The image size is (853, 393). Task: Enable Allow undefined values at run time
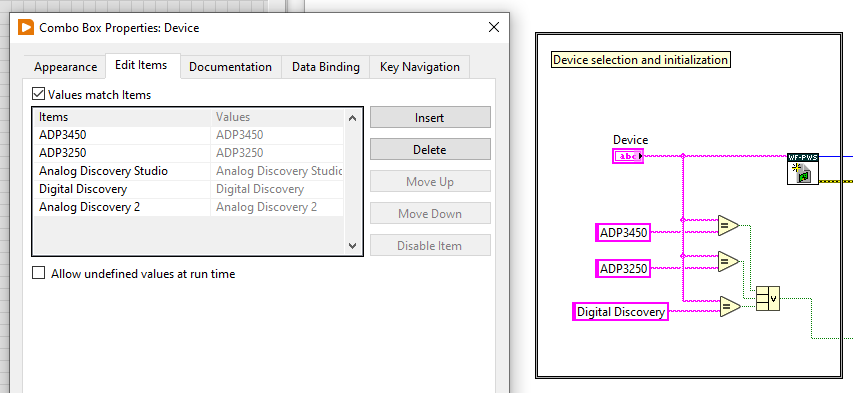point(38,273)
